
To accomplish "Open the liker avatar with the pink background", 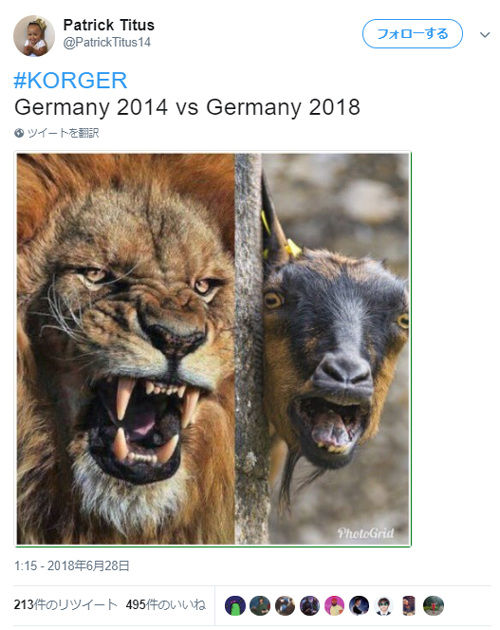I will pos(334,605).
